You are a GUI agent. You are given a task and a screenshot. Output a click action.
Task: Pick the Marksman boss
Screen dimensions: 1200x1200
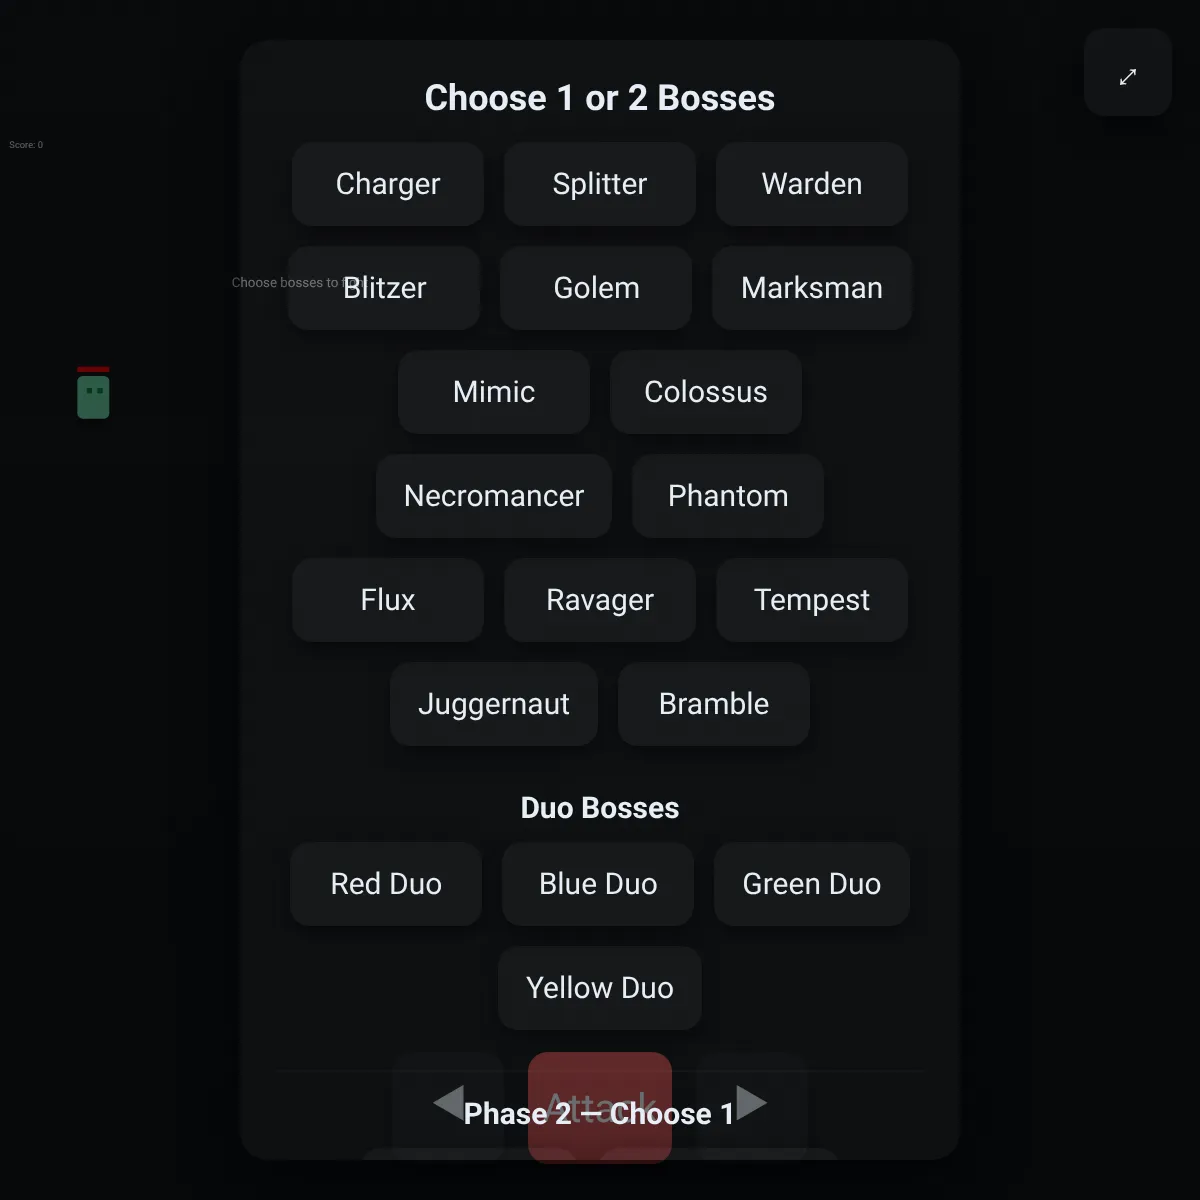[x=812, y=288]
